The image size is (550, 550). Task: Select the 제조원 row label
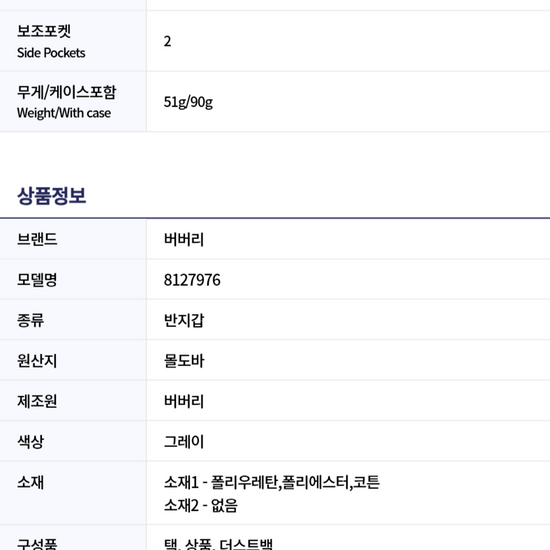click(37, 401)
